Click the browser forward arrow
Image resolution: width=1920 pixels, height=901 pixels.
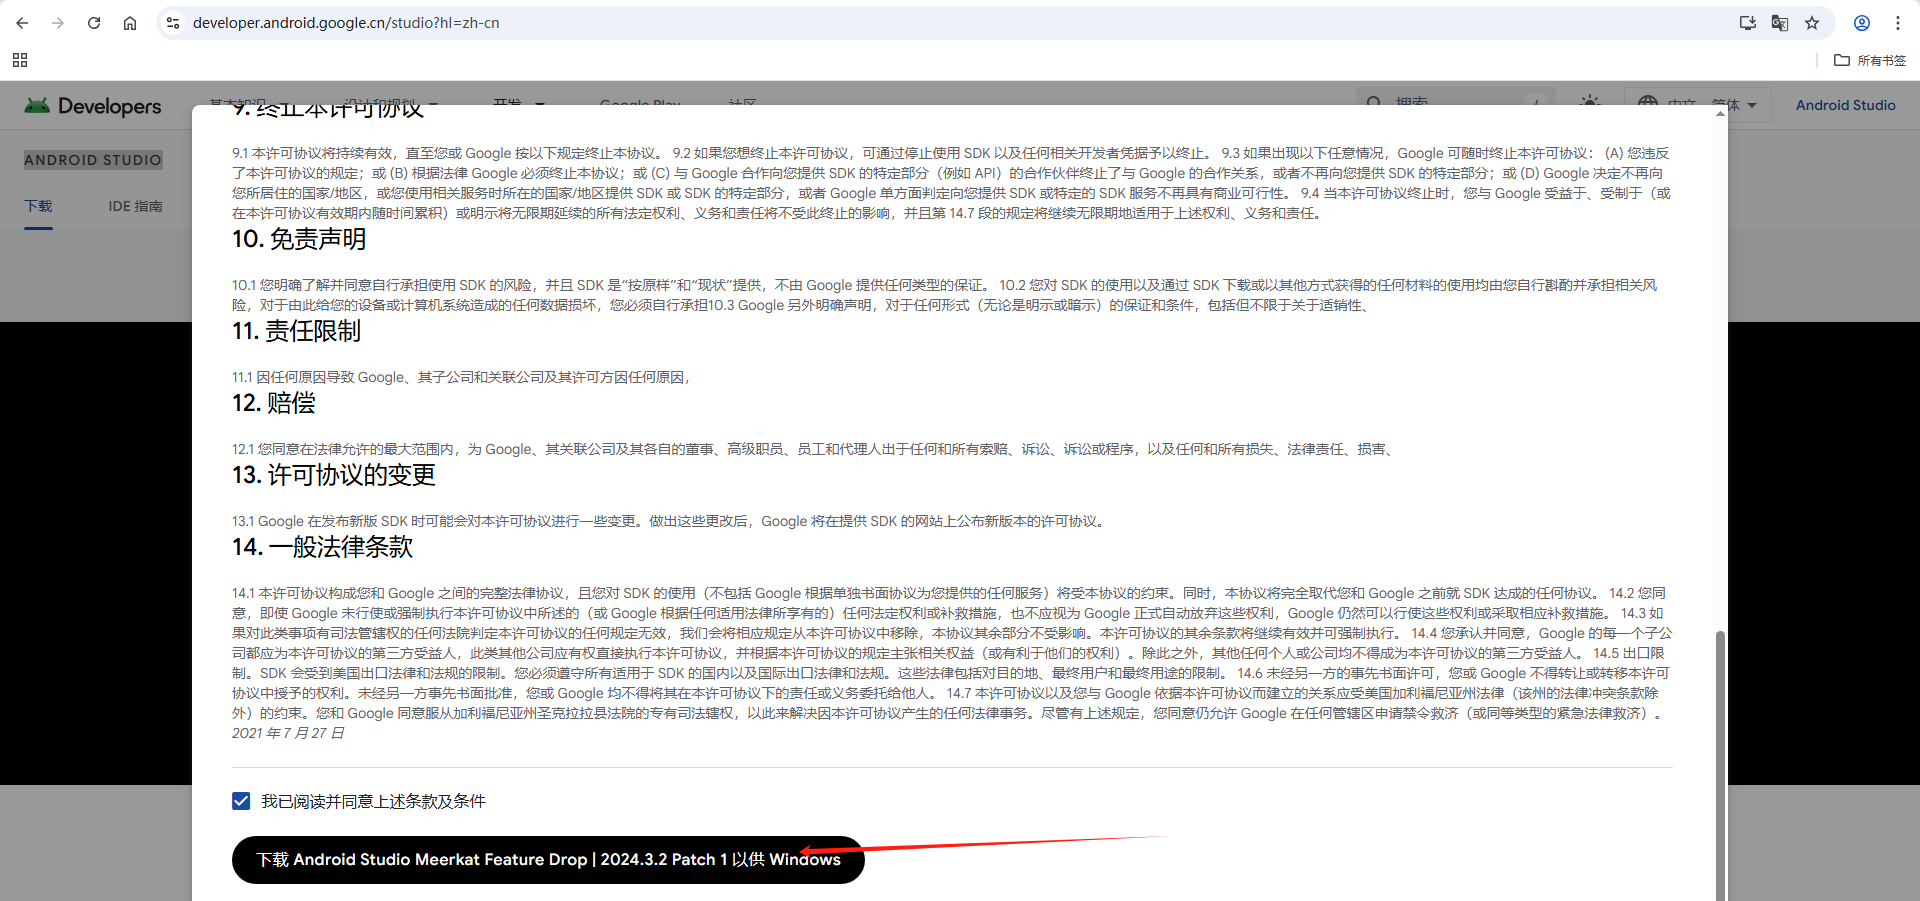pyautogui.click(x=58, y=23)
